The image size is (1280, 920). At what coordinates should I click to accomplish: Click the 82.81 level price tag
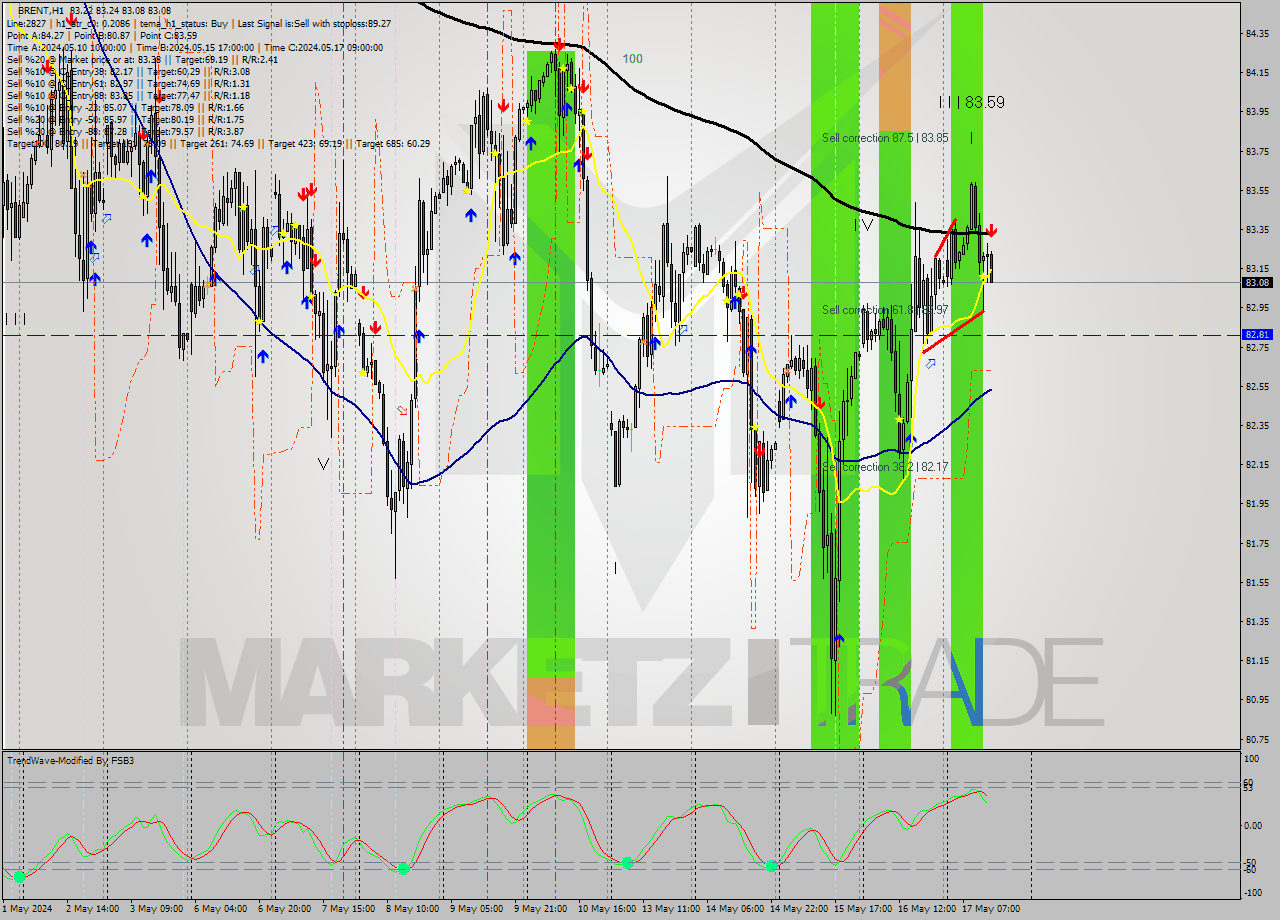(x=1257, y=334)
